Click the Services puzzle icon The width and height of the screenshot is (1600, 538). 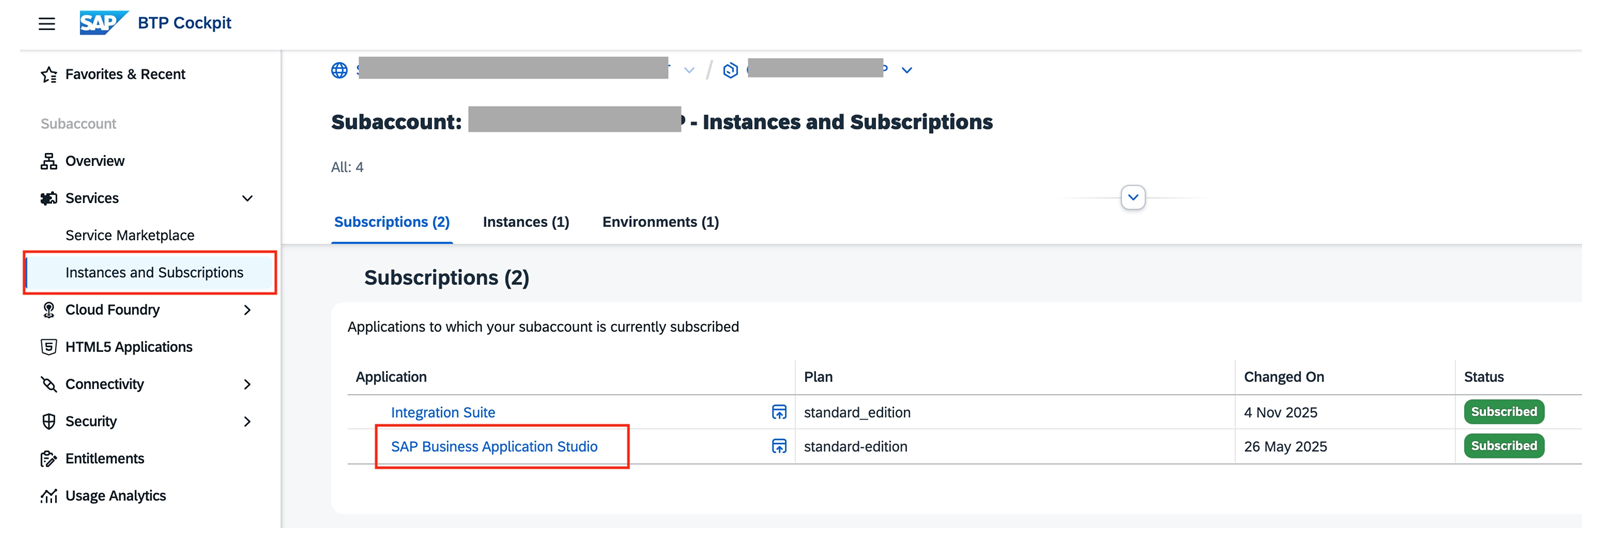pyautogui.click(x=49, y=198)
